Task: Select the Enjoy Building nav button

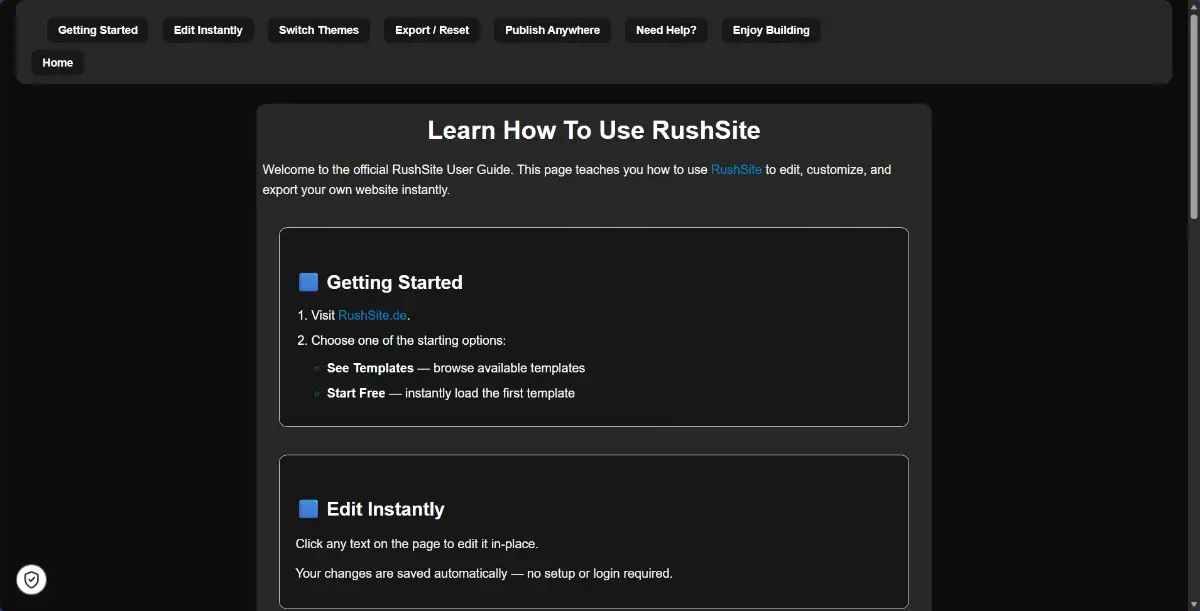Action: 771,30
